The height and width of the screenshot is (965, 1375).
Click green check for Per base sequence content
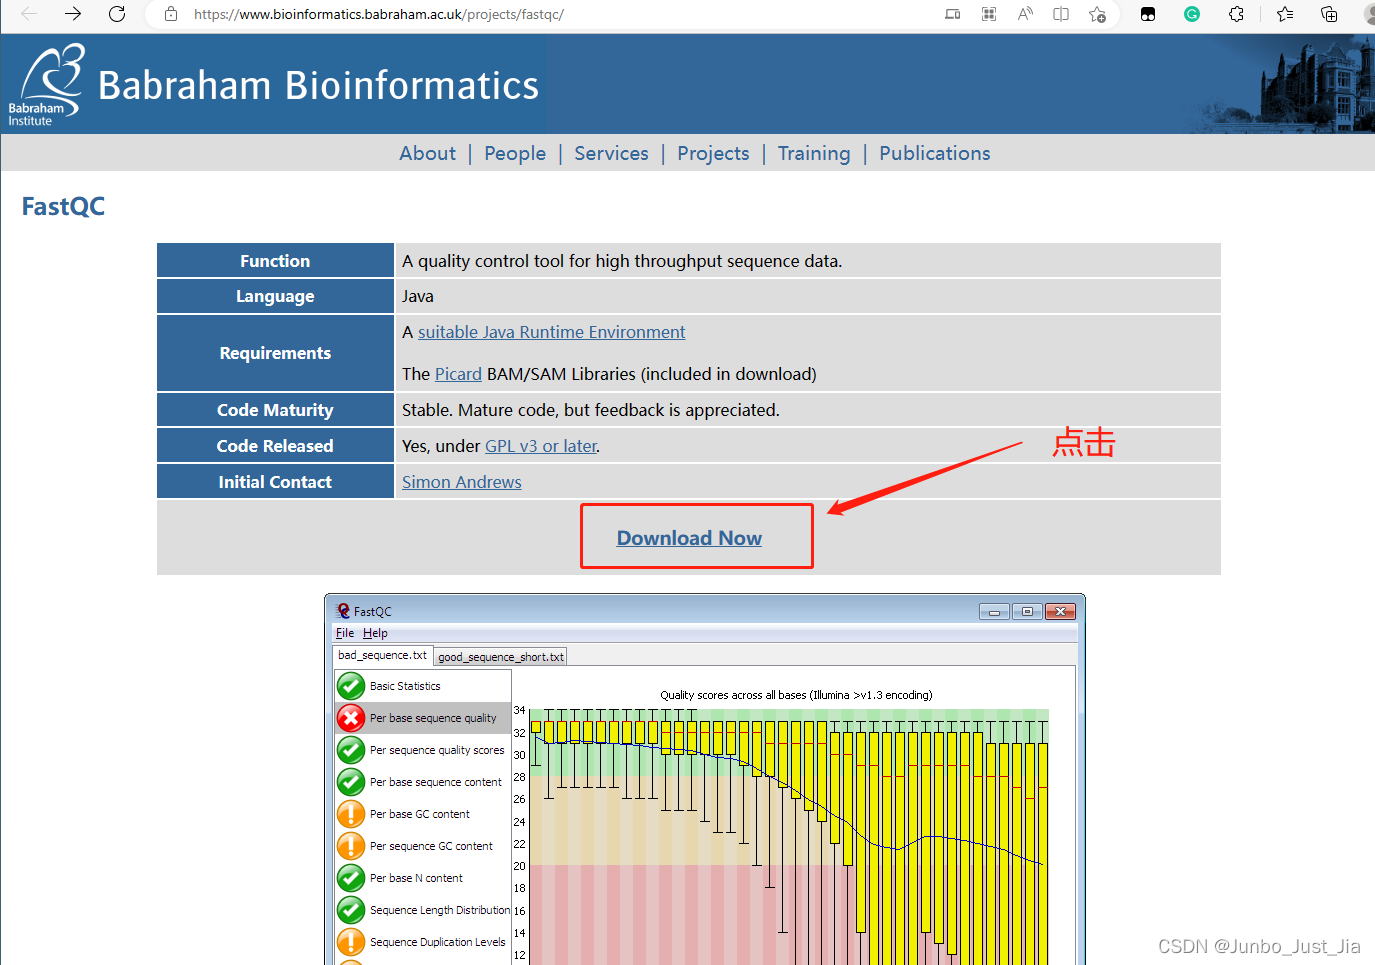(x=350, y=782)
